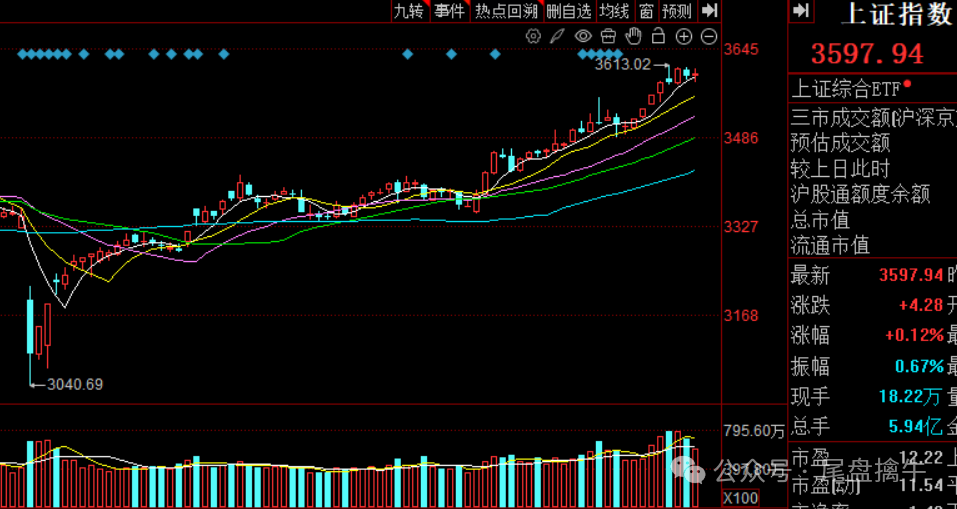Open the toolbox icon in chart toolbar

[608, 36]
